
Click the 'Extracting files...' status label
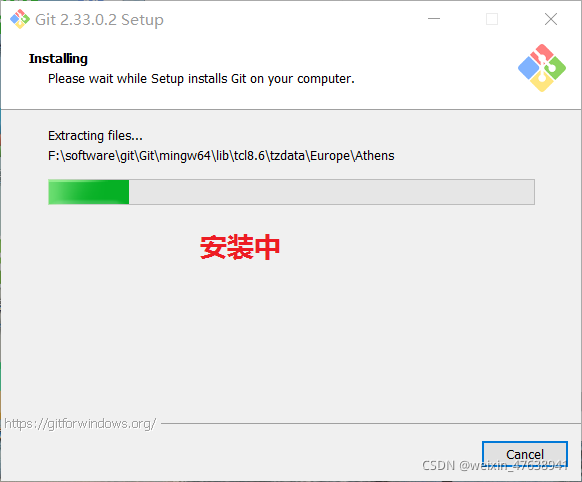[x=95, y=136]
